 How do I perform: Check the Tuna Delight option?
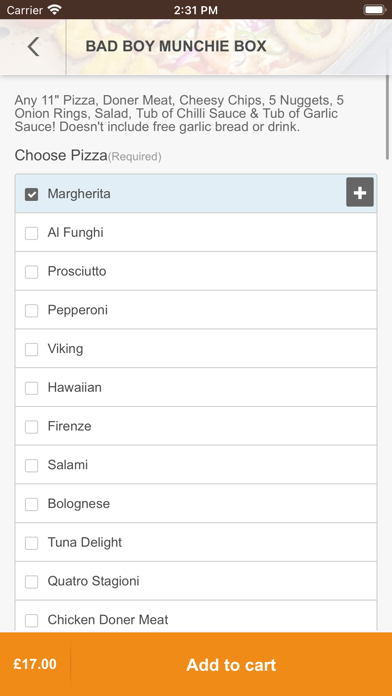pyautogui.click(x=32, y=542)
